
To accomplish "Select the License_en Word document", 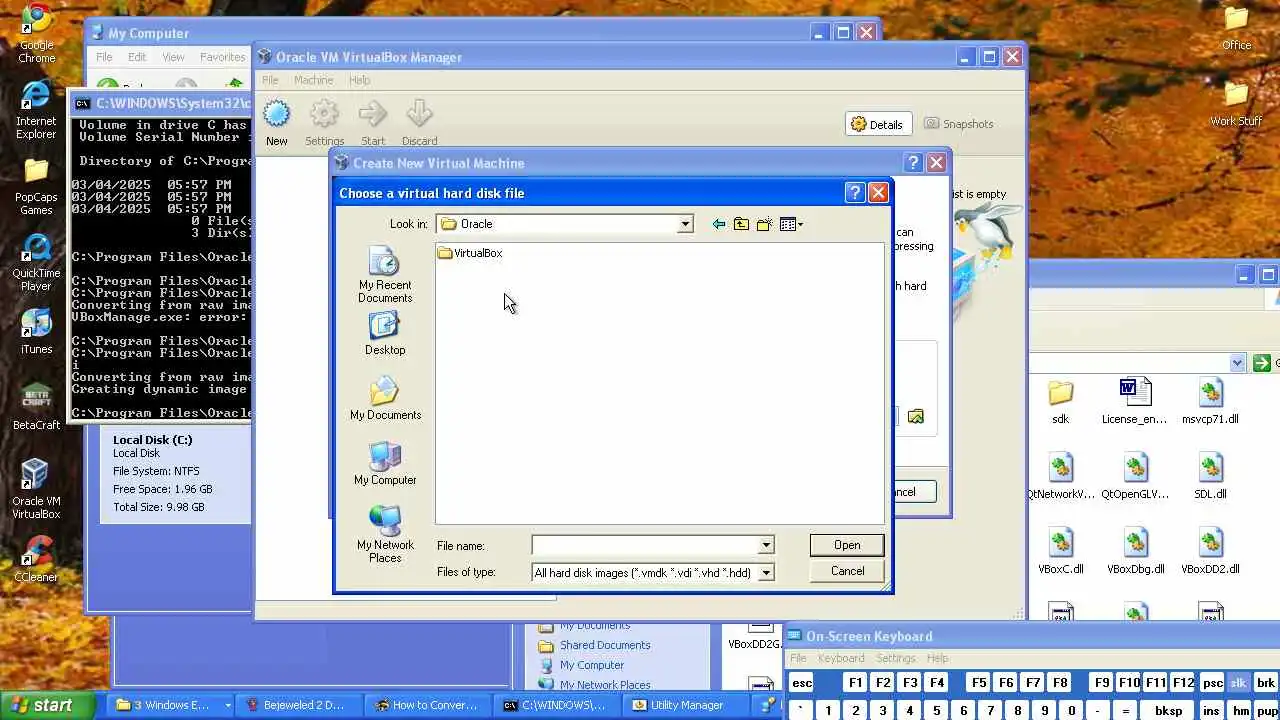I will [x=1135, y=402].
